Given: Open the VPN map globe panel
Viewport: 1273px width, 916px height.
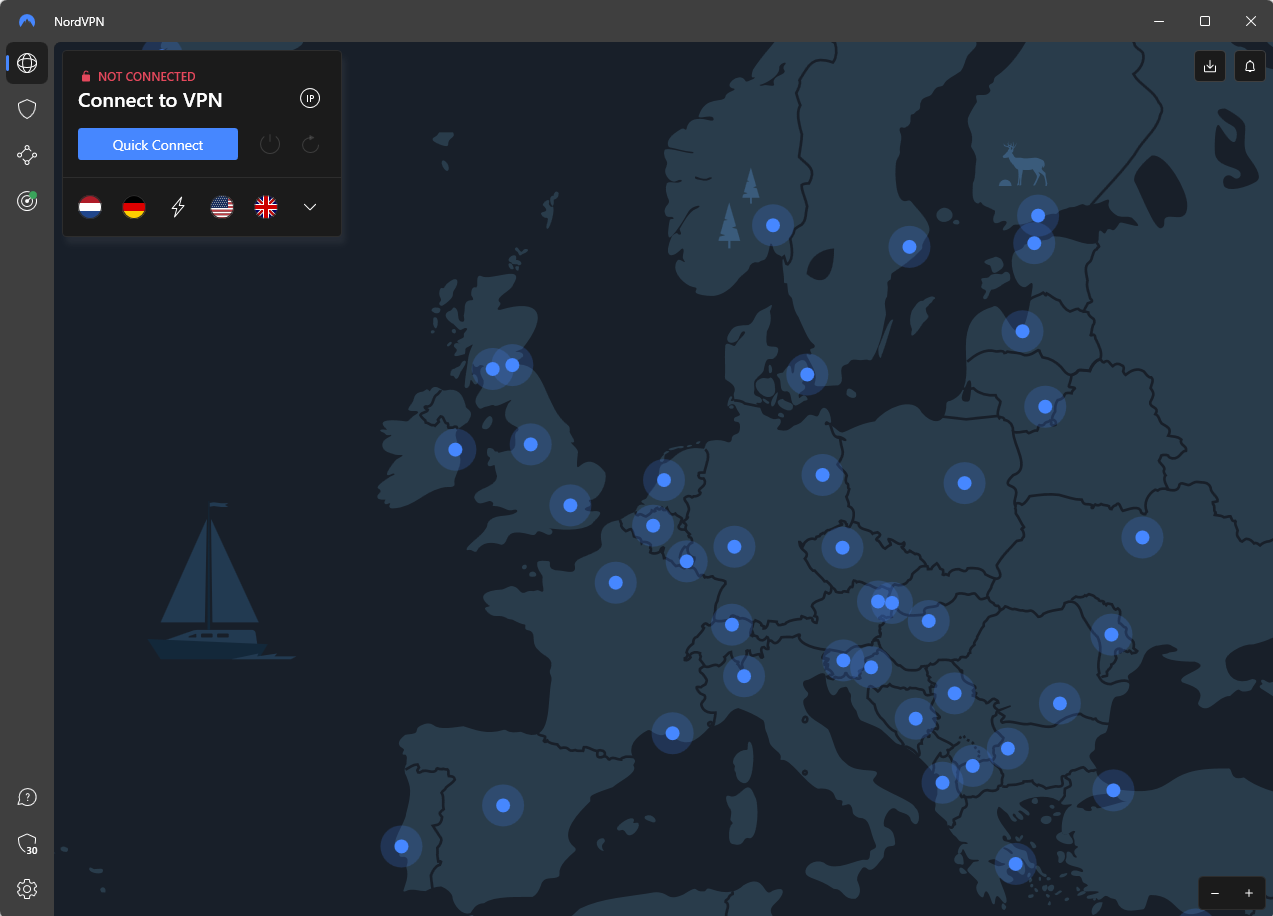Looking at the screenshot, I should [x=26, y=63].
